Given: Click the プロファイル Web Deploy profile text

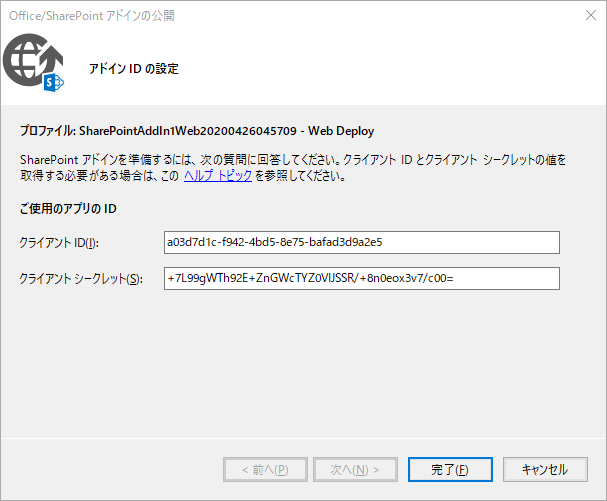Looking at the screenshot, I should click(197, 131).
